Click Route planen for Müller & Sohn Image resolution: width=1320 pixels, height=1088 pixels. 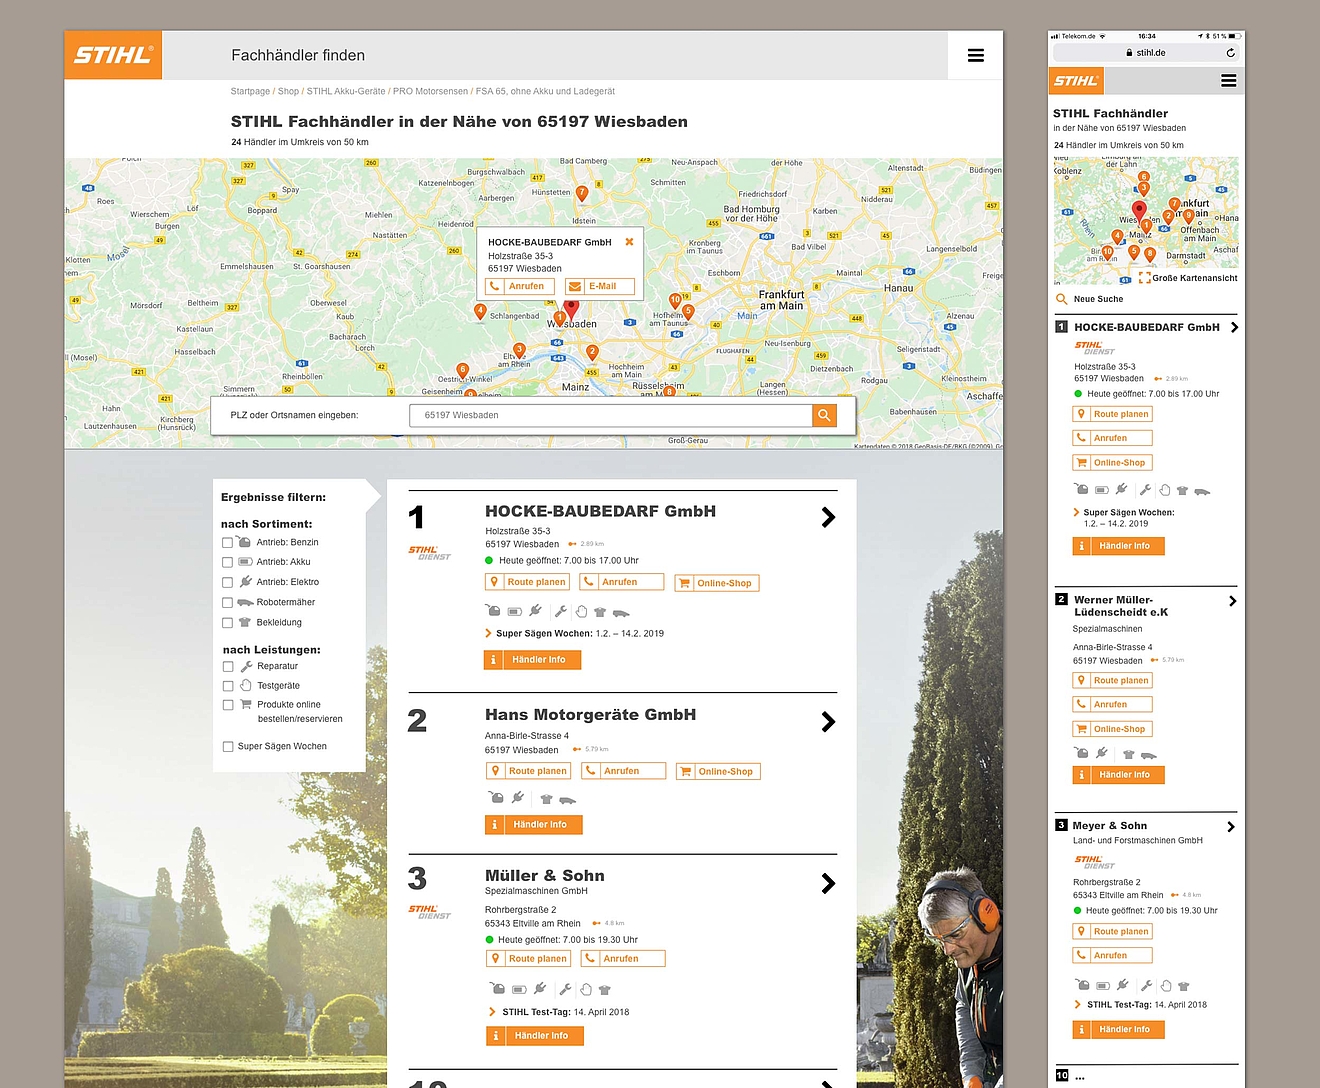click(x=528, y=959)
